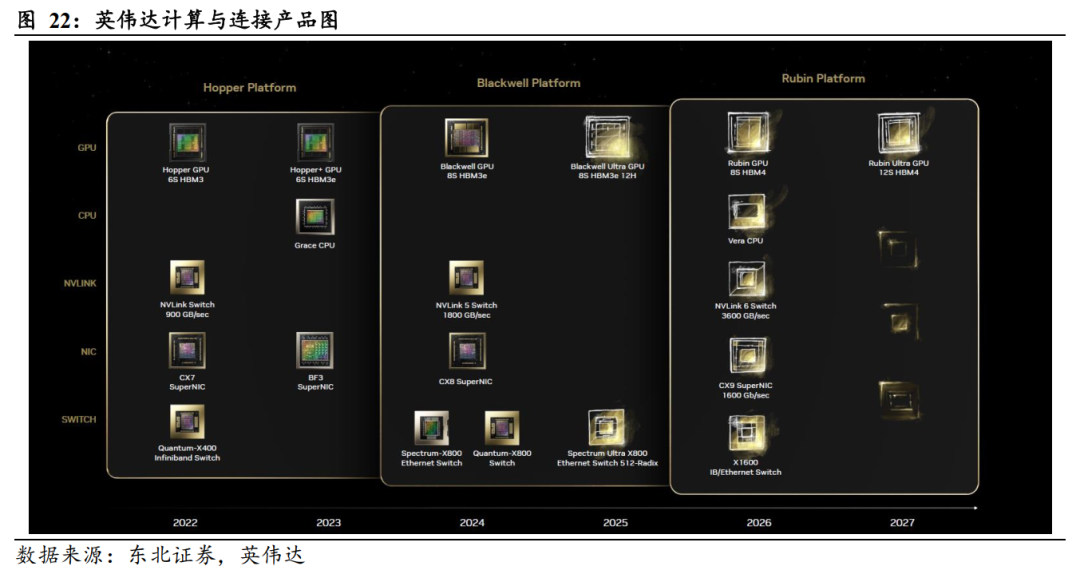Select the Quantum-X400 Infiniband Switch icon
1080x566 pixels.
[x=187, y=421]
